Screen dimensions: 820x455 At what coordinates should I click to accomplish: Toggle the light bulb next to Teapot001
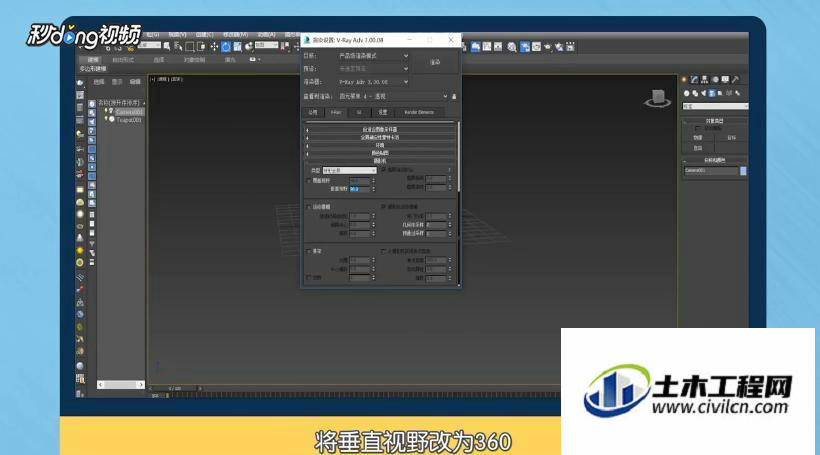click(x=106, y=119)
